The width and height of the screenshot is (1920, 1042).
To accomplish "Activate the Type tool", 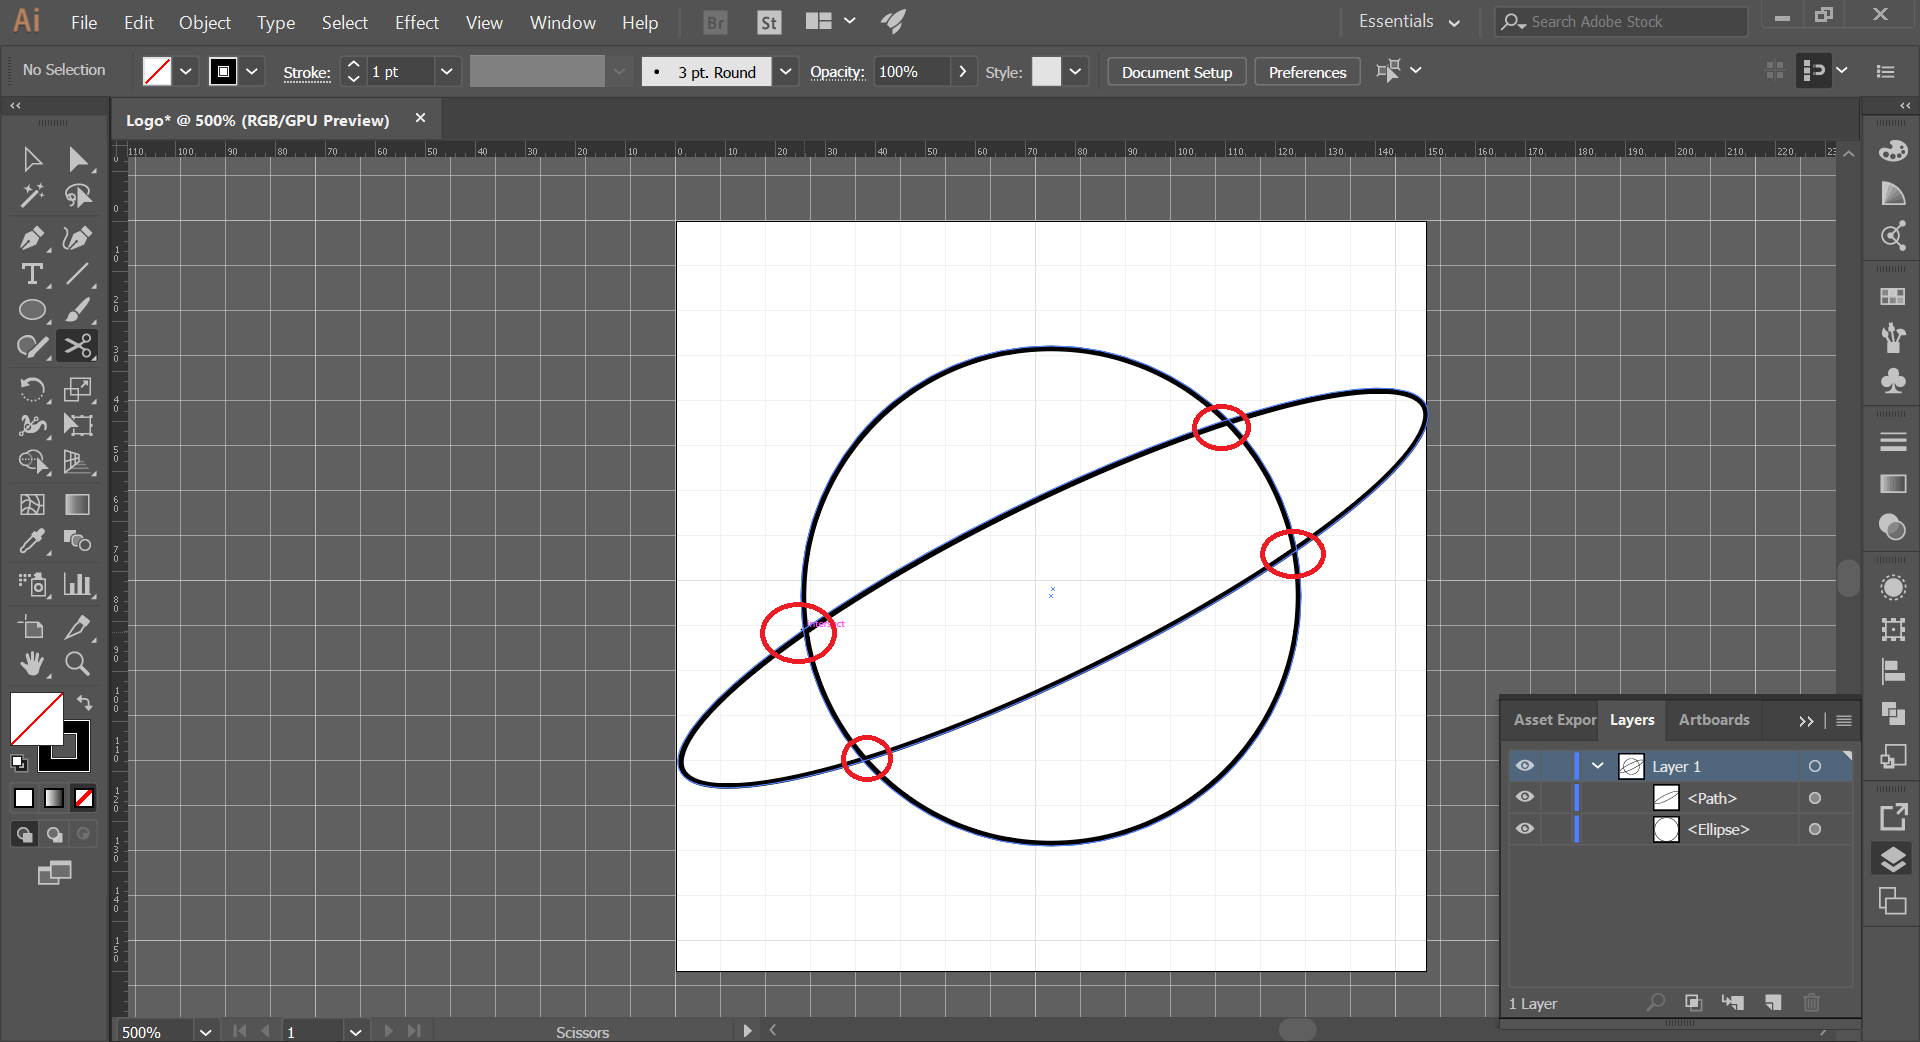I will [32, 274].
